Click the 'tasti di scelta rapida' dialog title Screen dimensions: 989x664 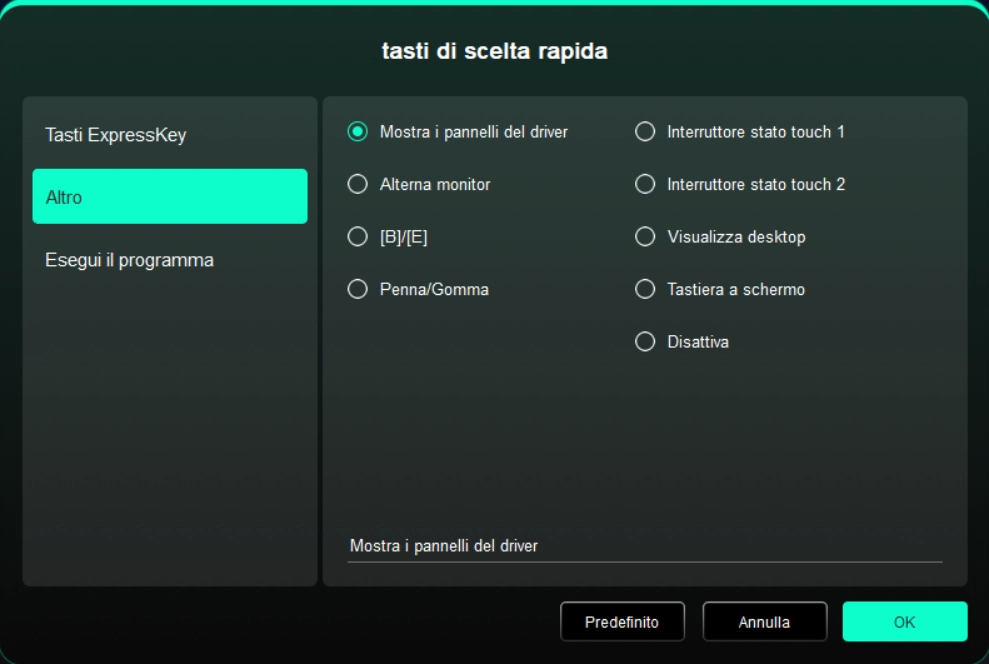(494, 51)
